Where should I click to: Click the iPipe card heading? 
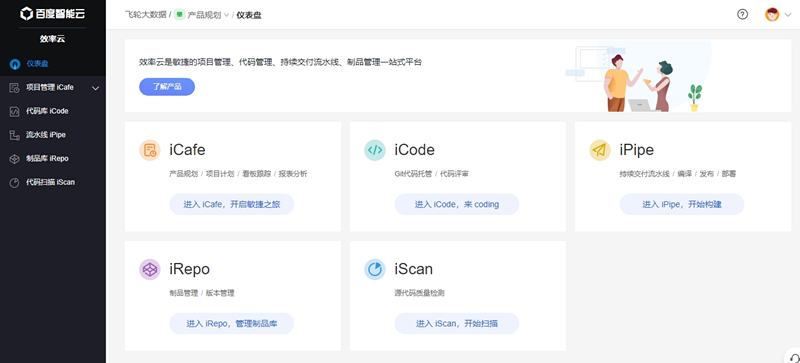636,150
